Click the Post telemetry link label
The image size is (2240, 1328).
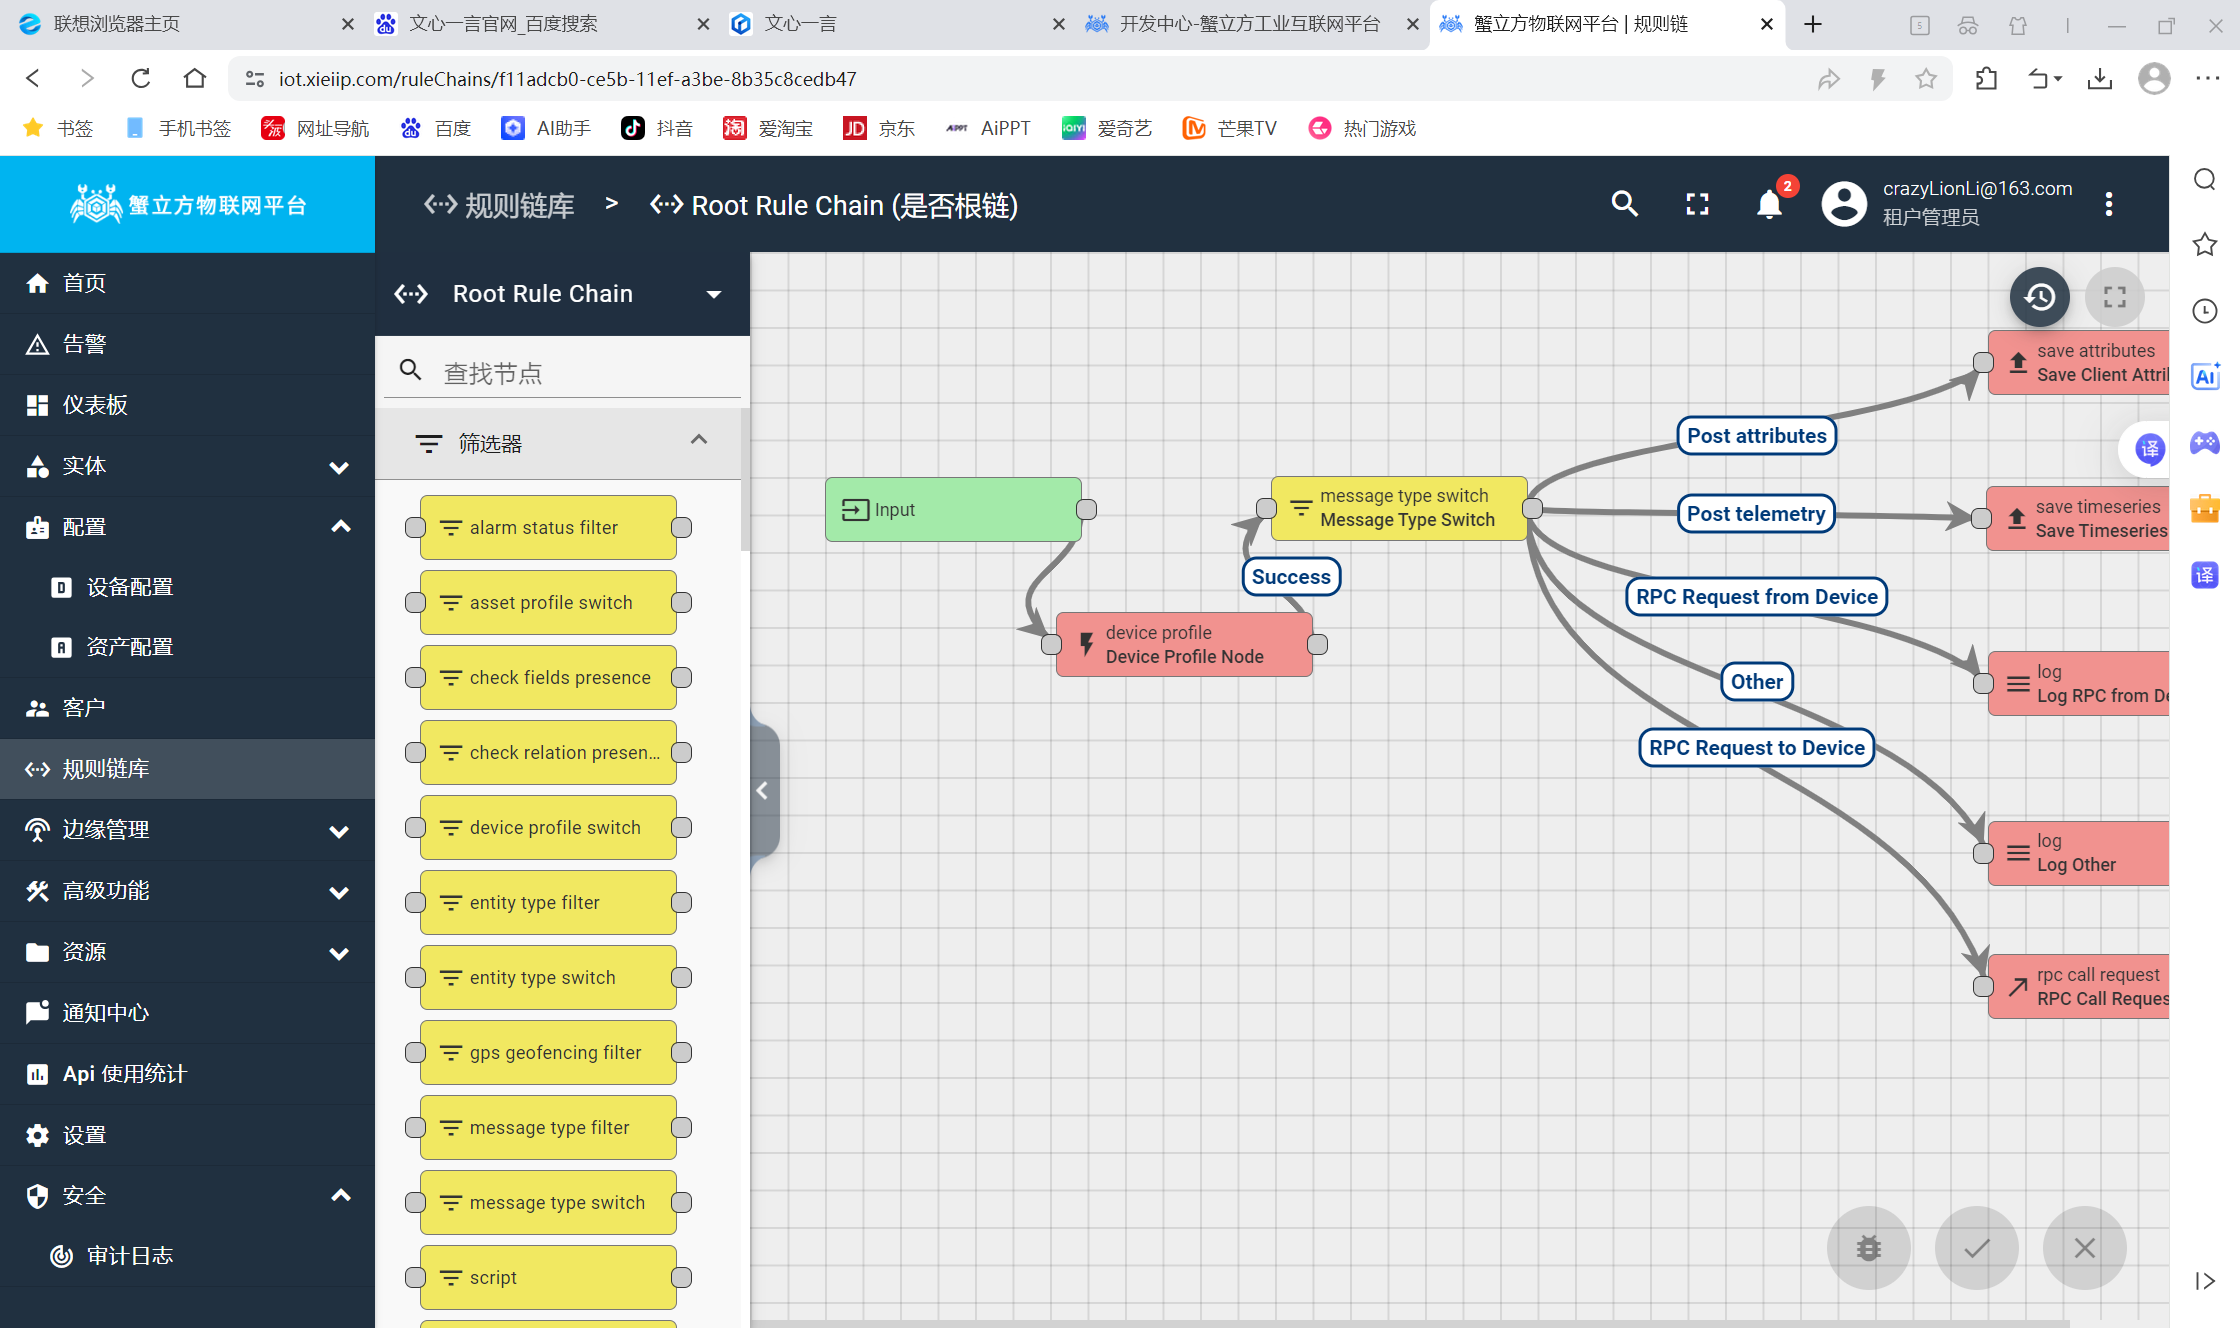1756,514
